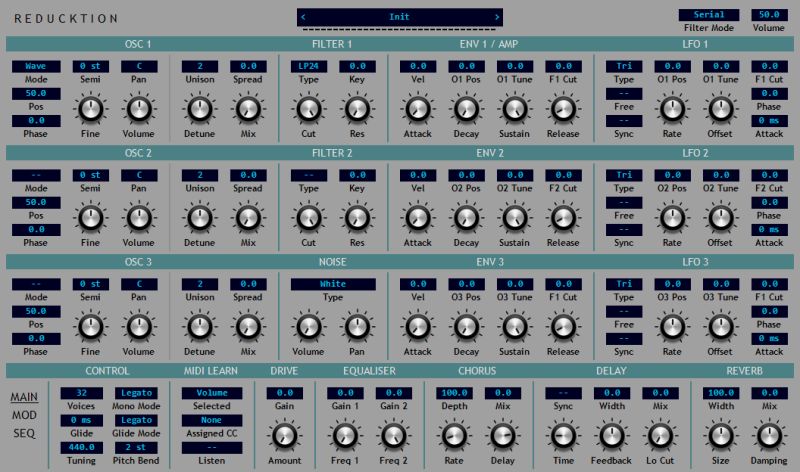The height and width of the screenshot is (472, 800).
Task: Click the Delay Time knob
Action: (563, 436)
